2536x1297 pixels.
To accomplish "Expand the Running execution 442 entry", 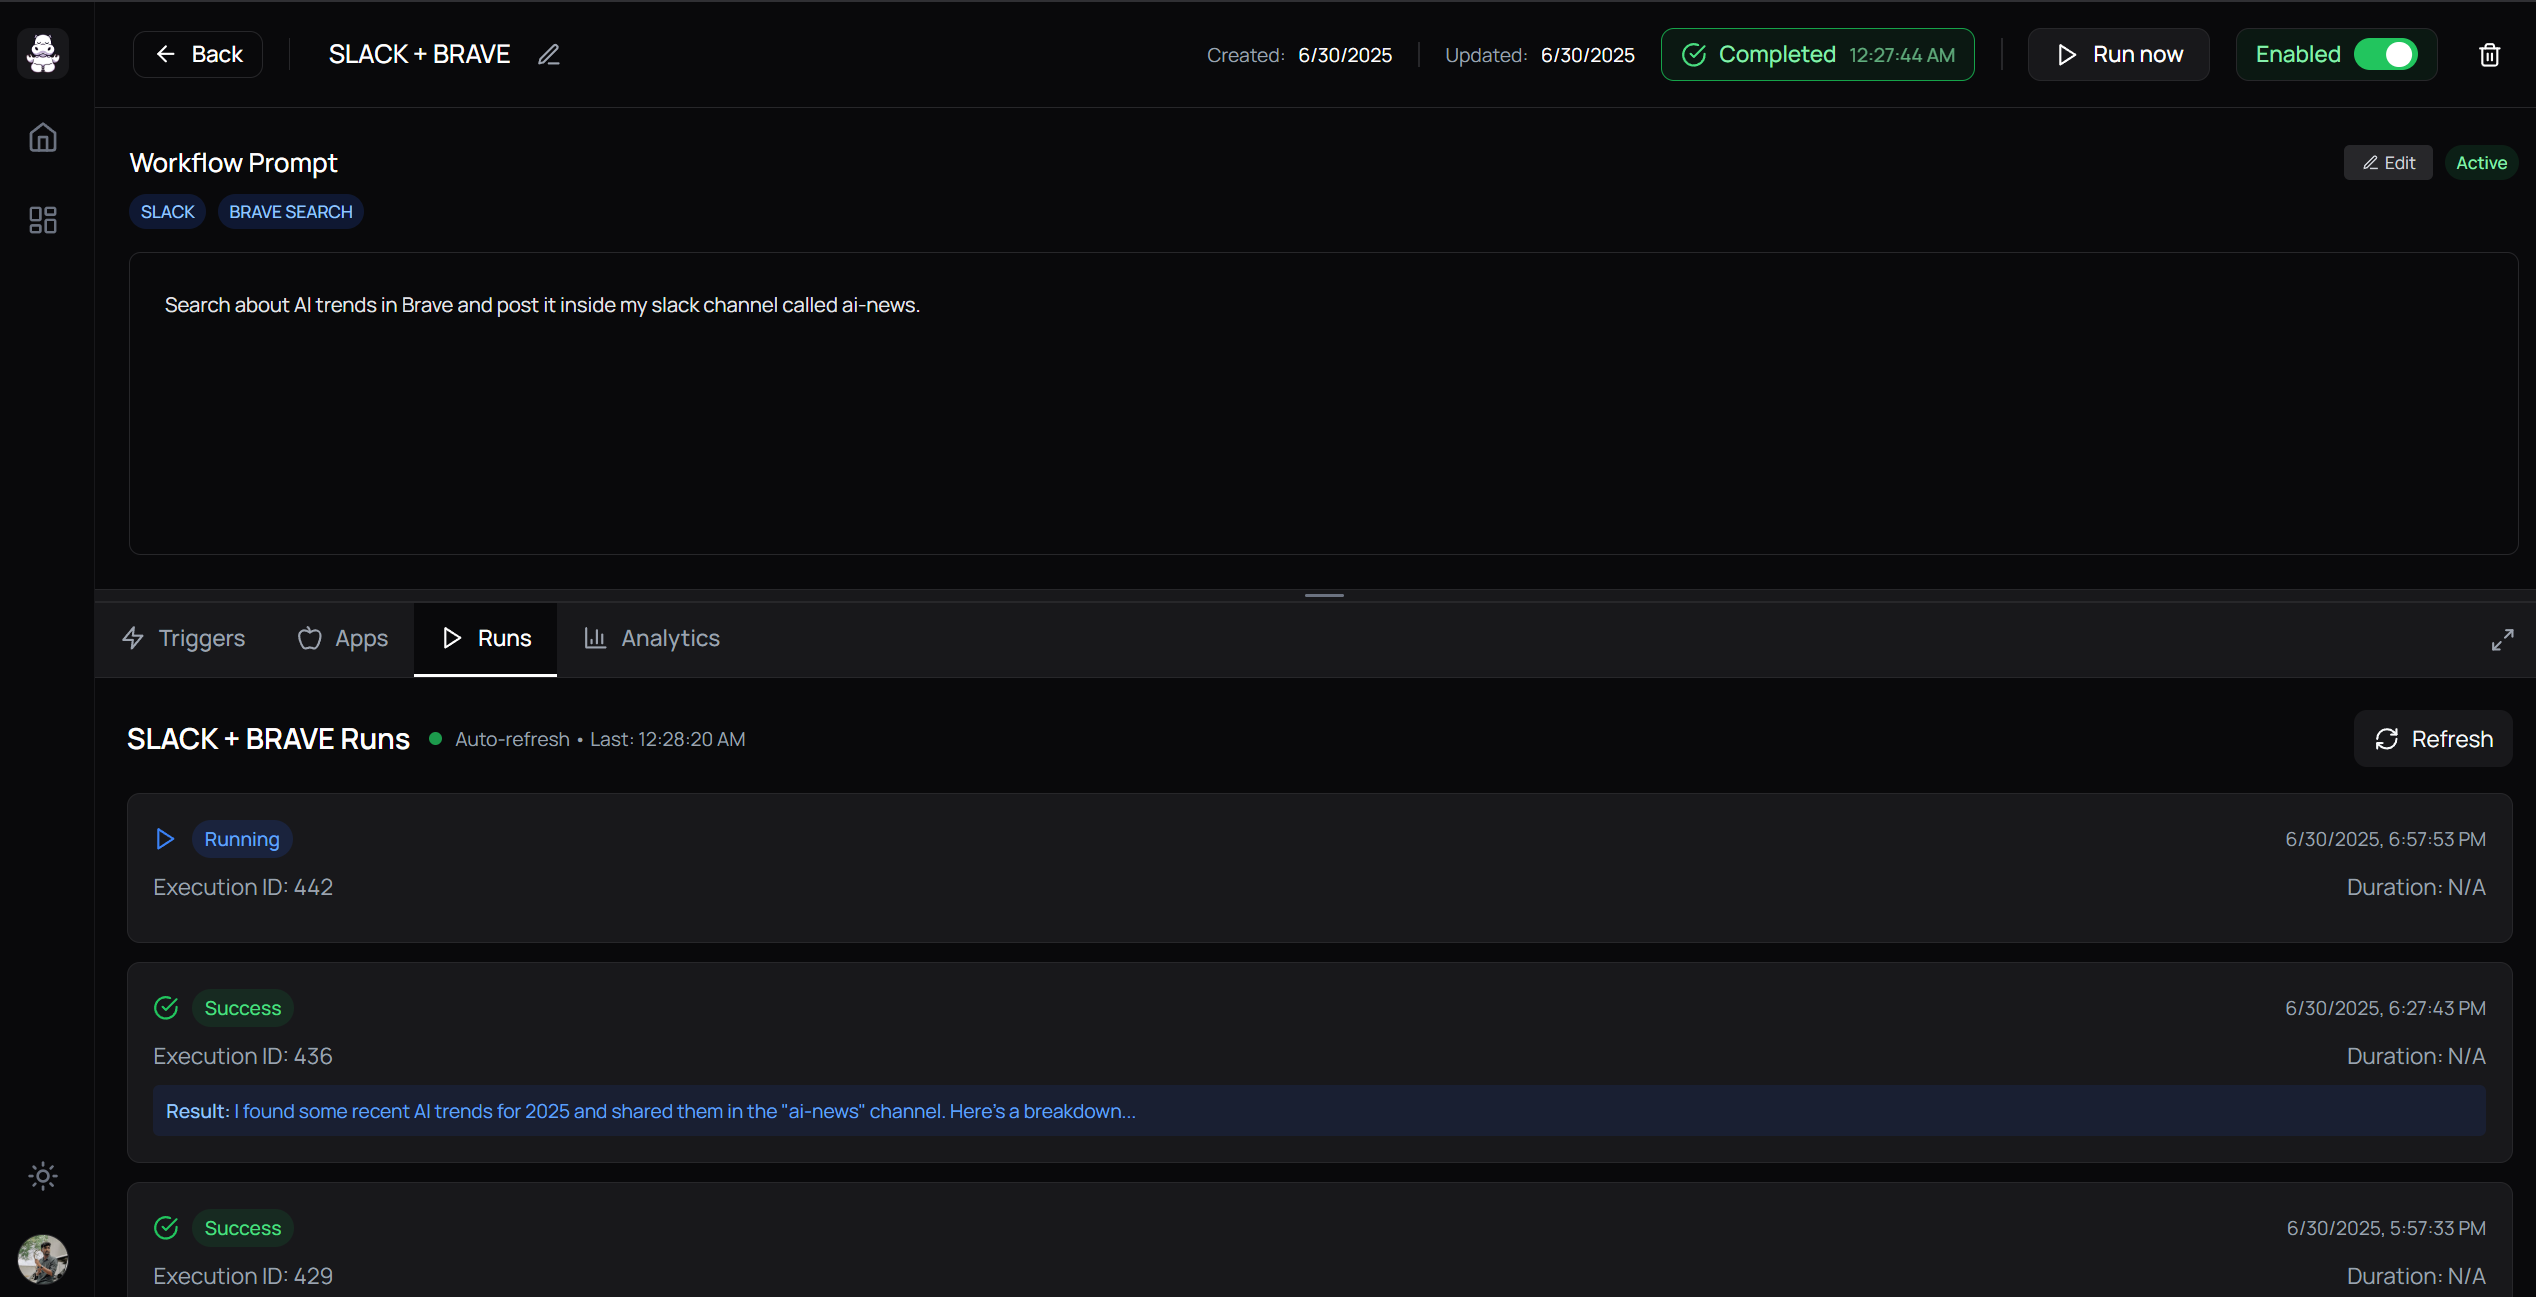I will (x=1318, y=867).
